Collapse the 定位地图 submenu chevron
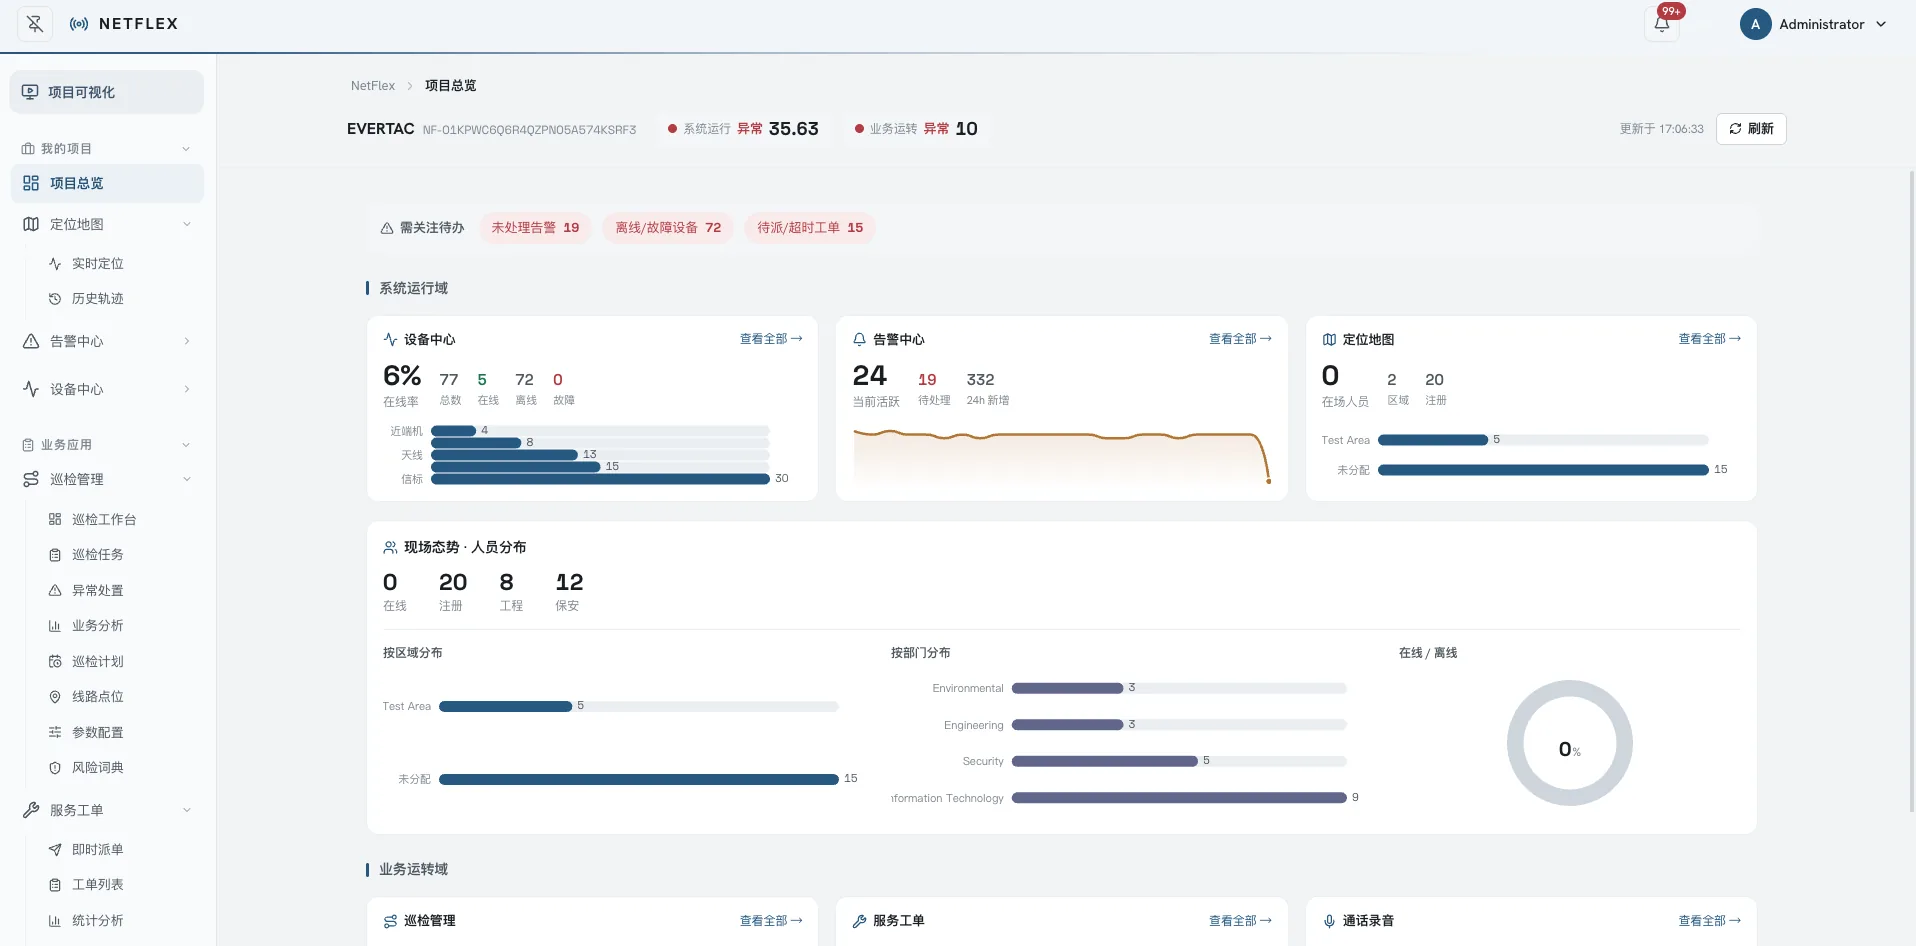 point(187,224)
